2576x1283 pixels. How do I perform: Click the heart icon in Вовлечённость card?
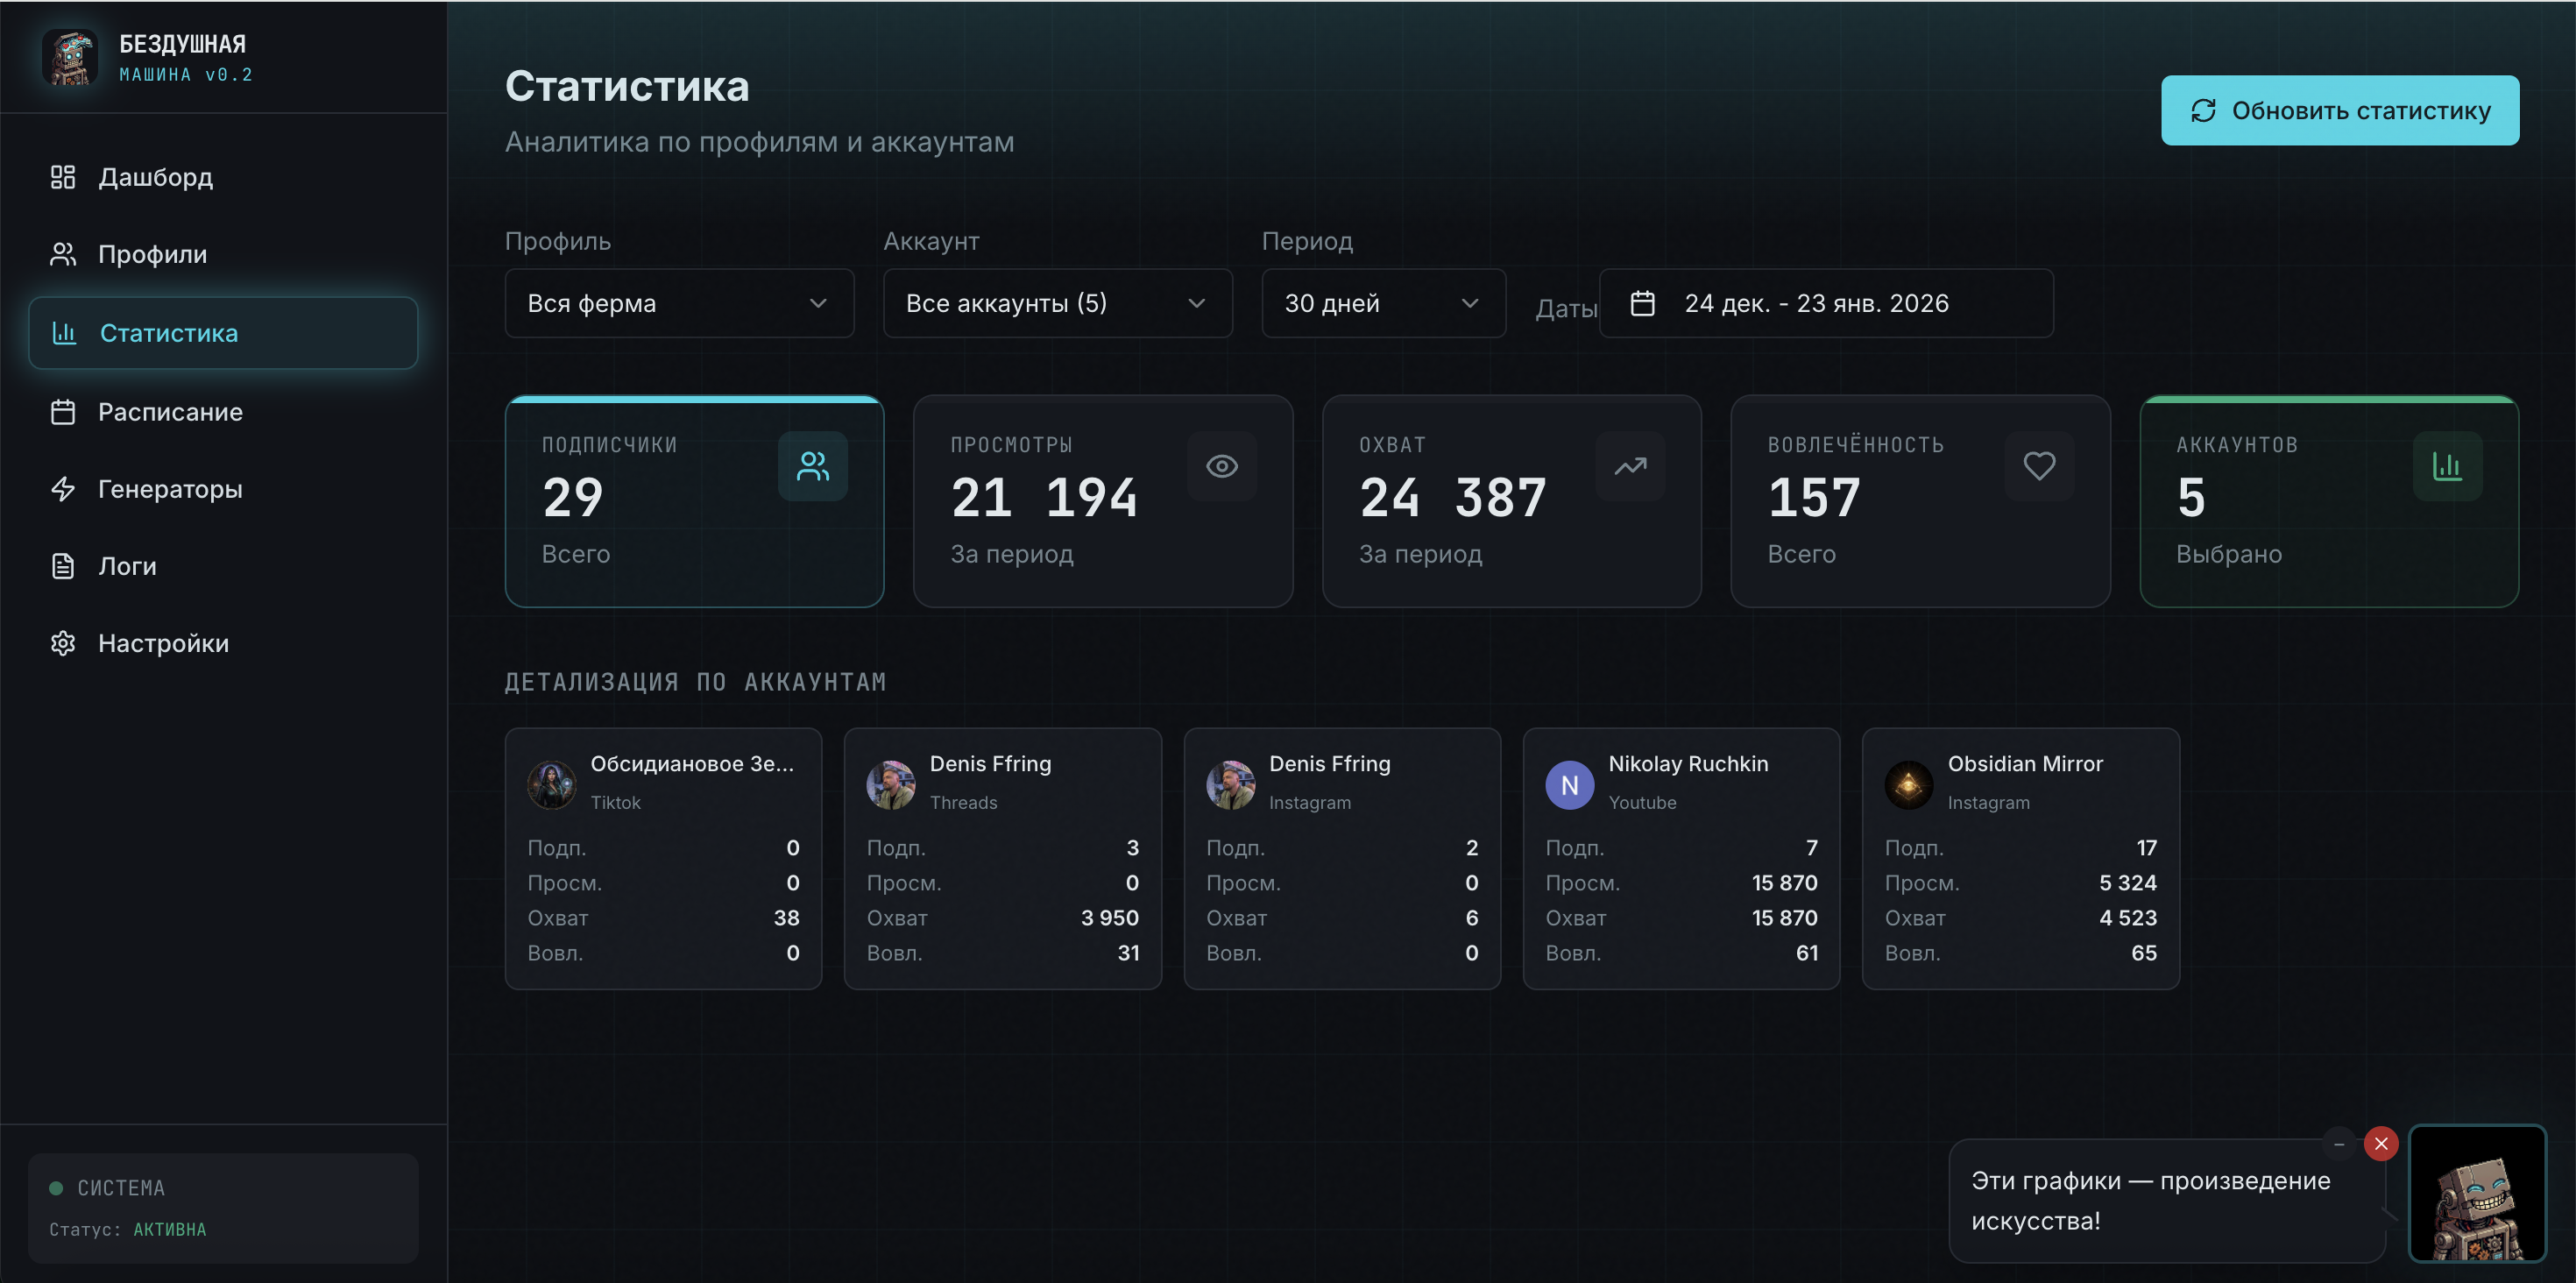tap(2038, 466)
